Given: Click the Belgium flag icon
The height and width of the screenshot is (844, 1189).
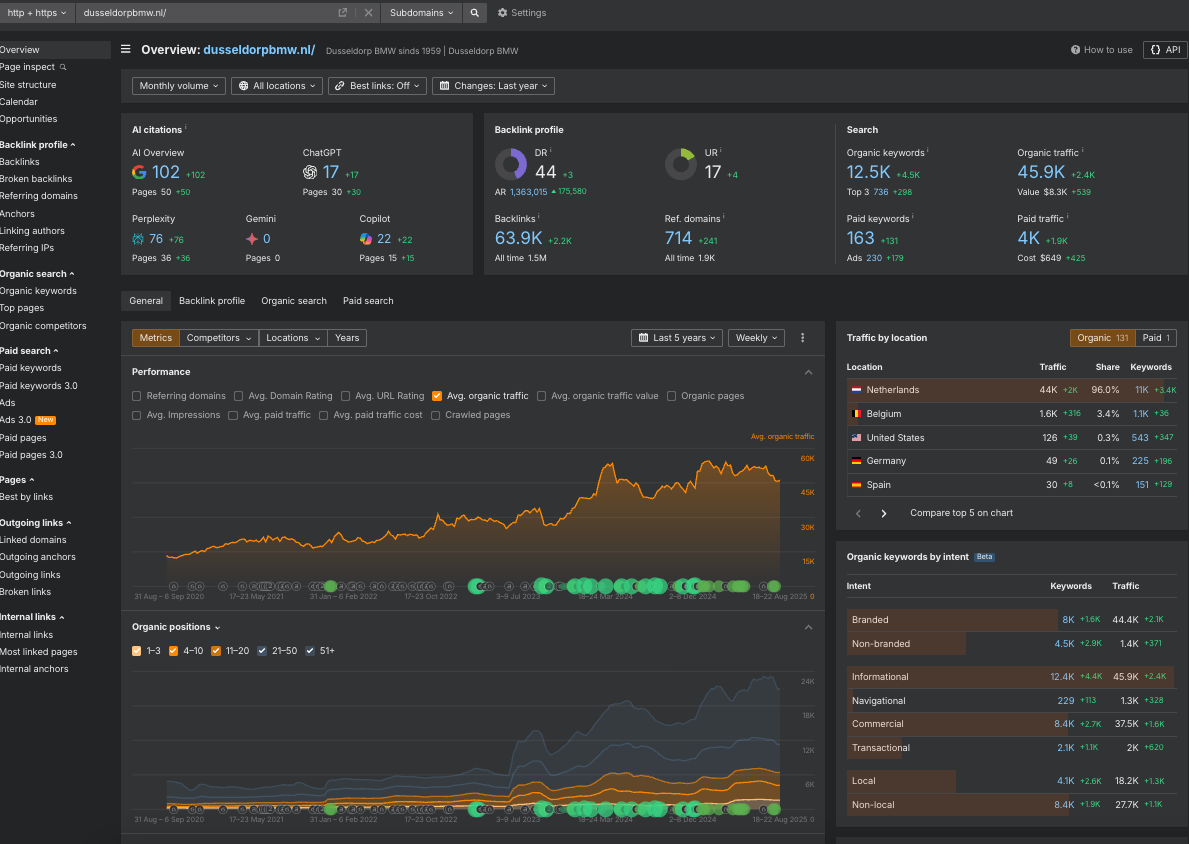Looking at the screenshot, I should [856, 414].
